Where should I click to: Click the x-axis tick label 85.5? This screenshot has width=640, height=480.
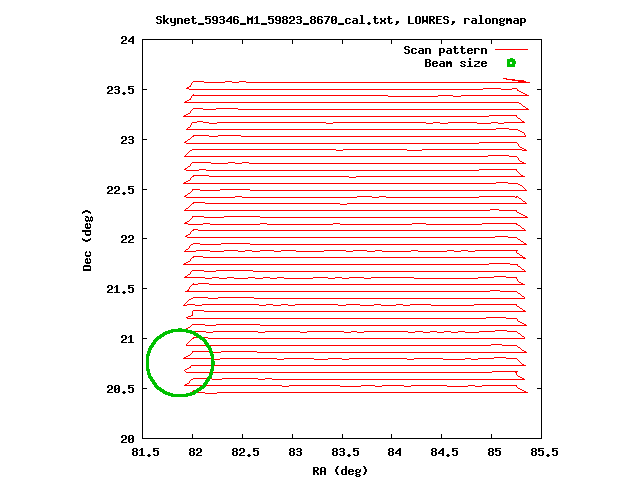coord(544,452)
